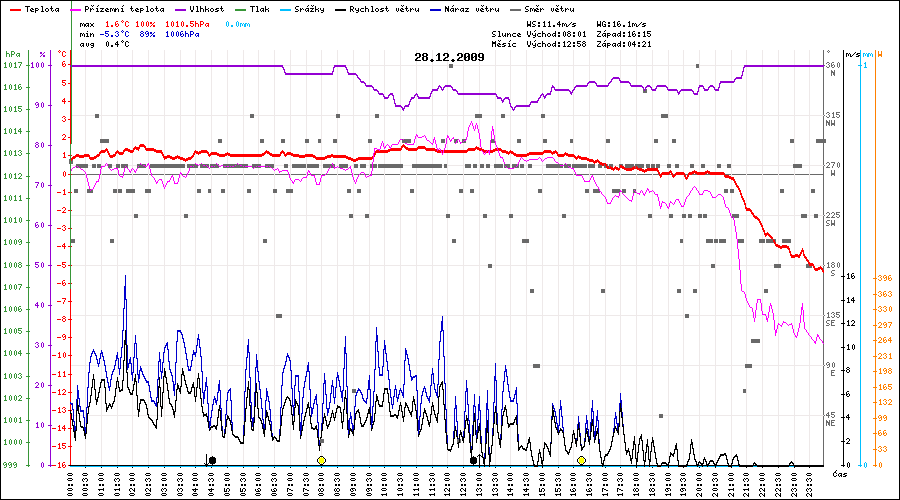Click the black moon marker near 13:00
This screenshot has height=500, width=900.
point(473,460)
